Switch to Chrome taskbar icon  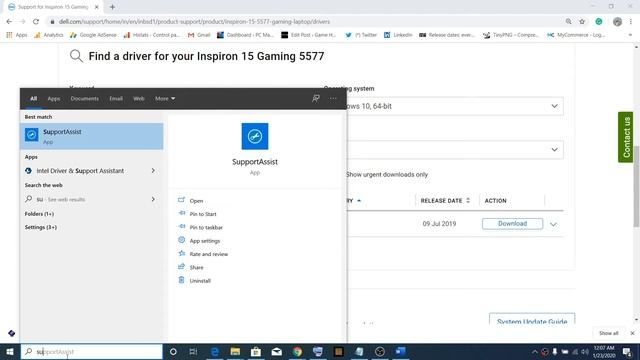(x=298, y=351)
